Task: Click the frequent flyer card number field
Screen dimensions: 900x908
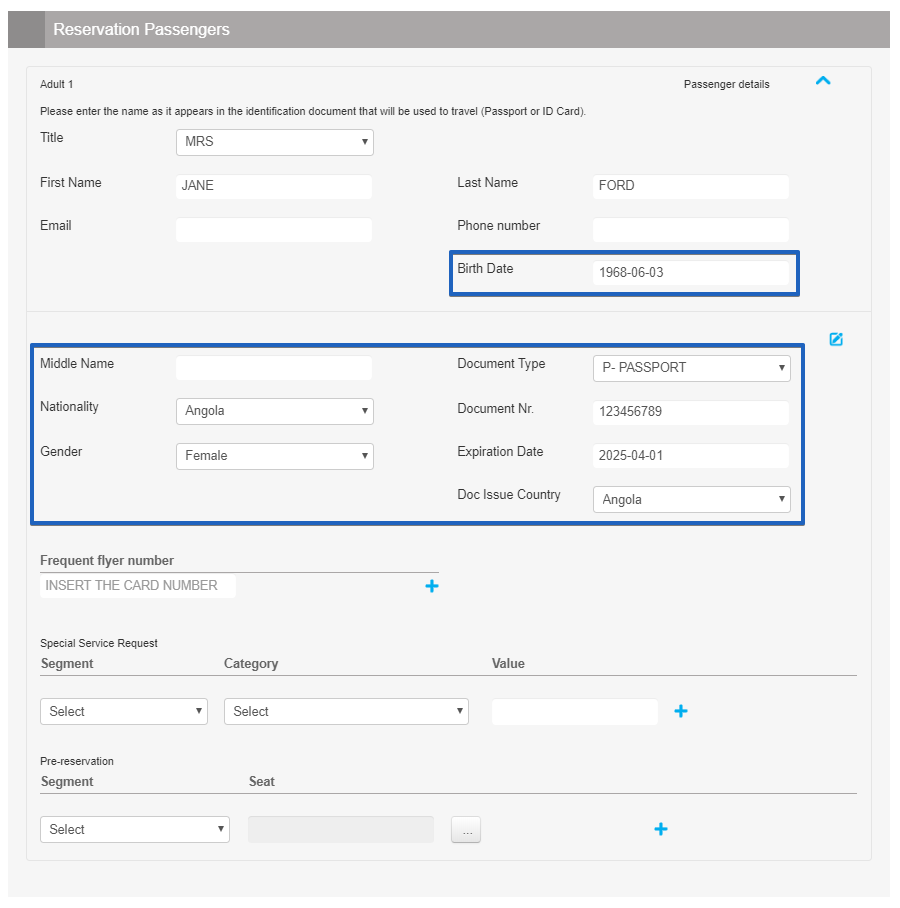Action: 138,586
